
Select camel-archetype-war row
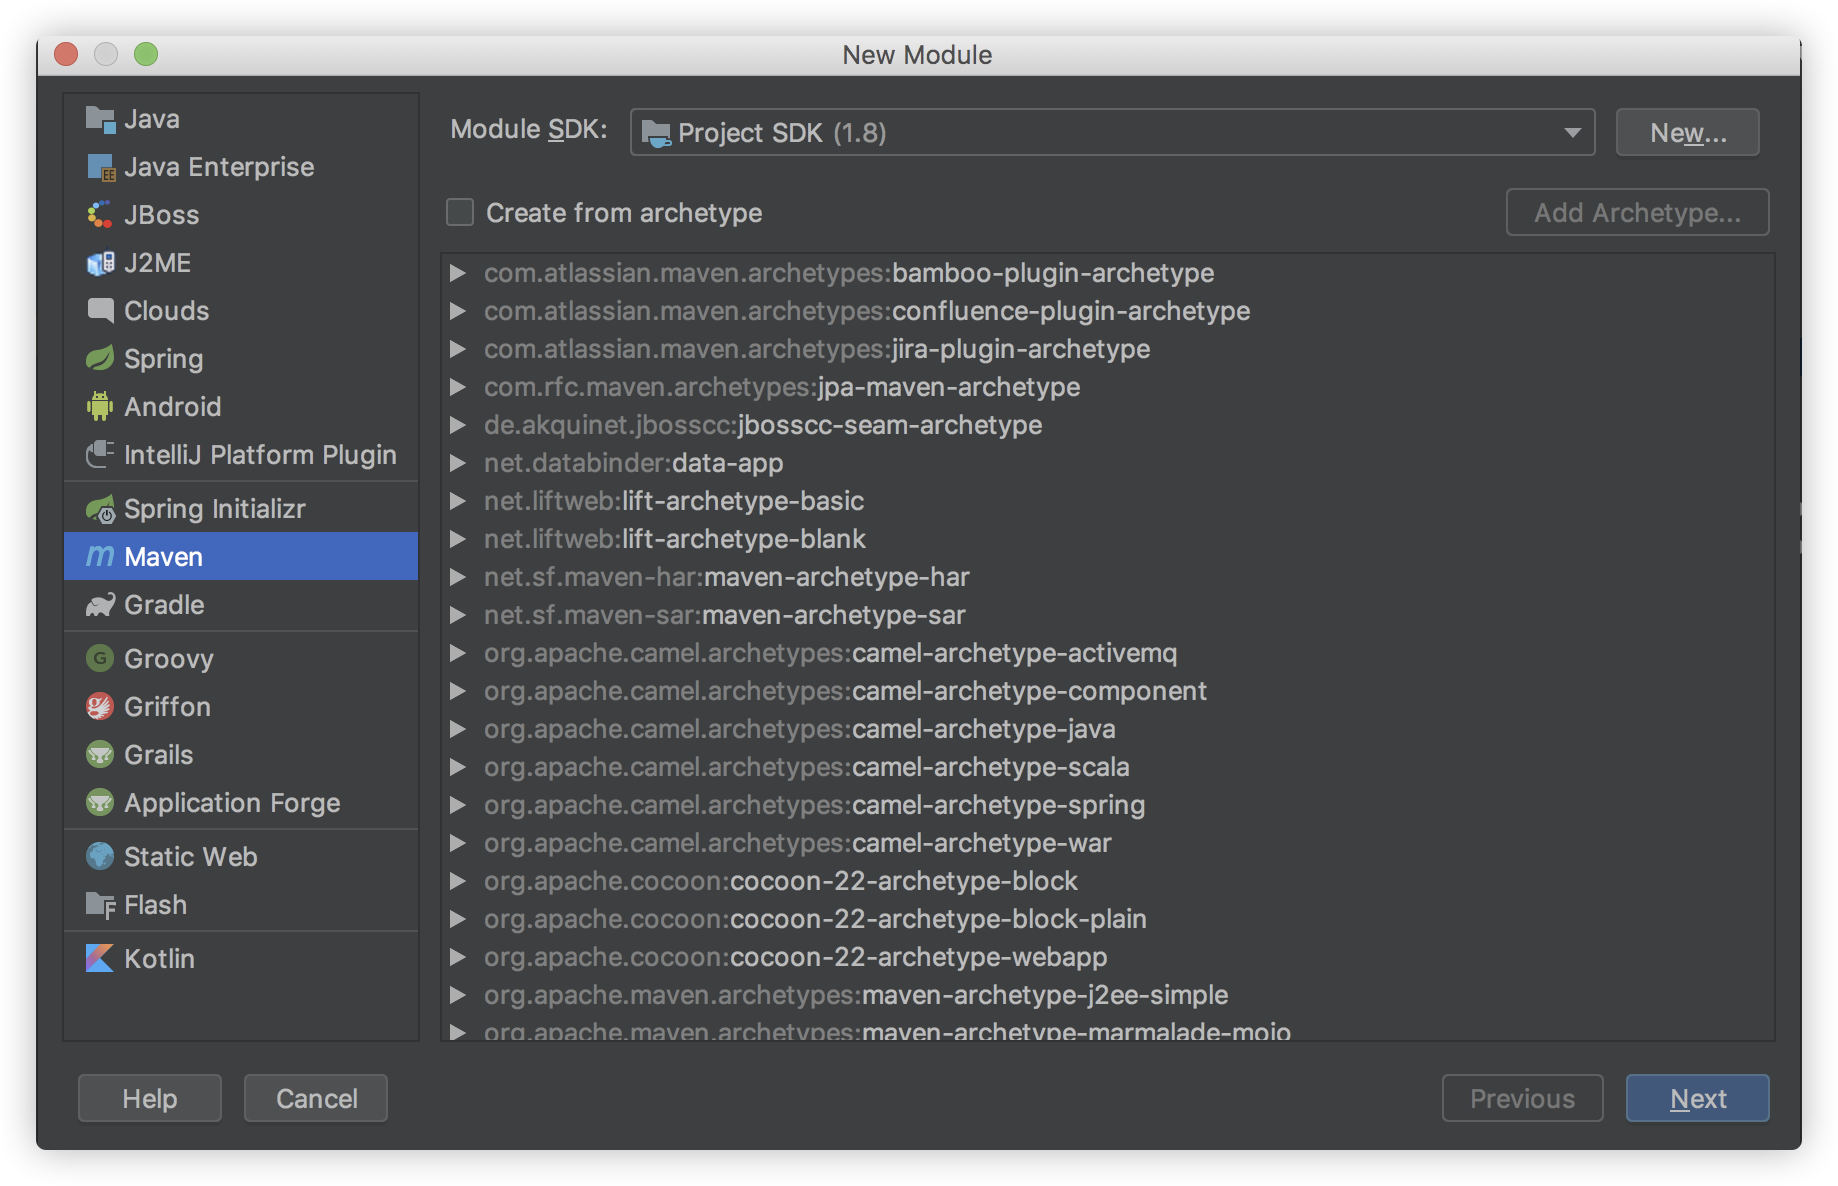[x=1108, y=843]
